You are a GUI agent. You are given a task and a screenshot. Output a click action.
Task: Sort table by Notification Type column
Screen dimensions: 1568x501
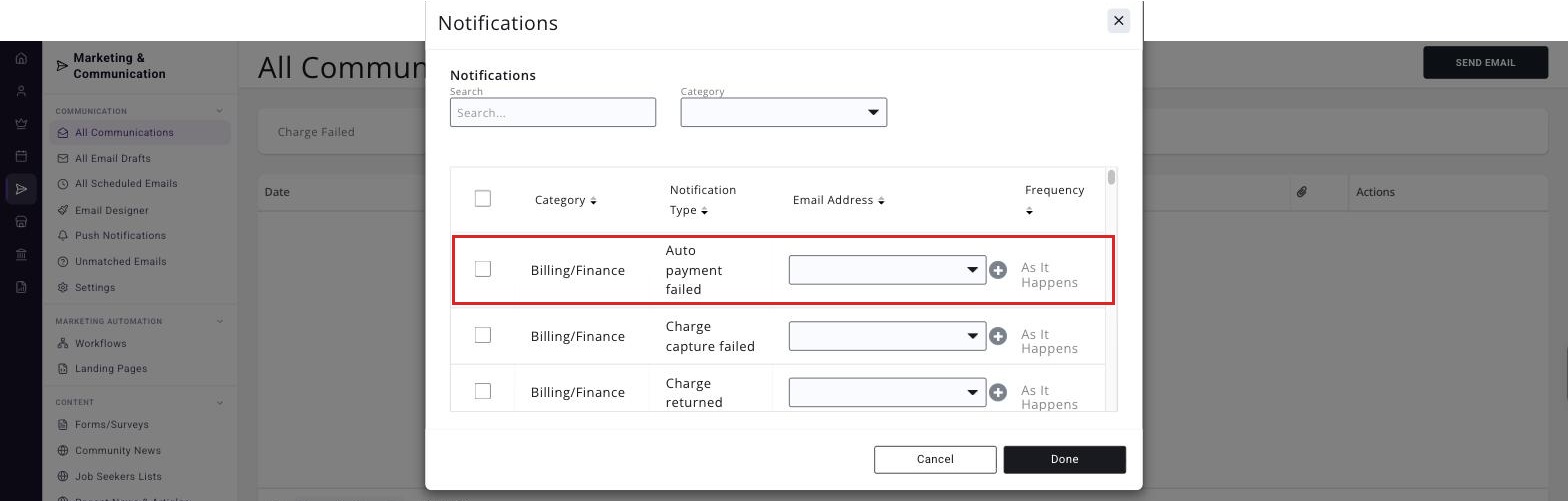(704, 211)
